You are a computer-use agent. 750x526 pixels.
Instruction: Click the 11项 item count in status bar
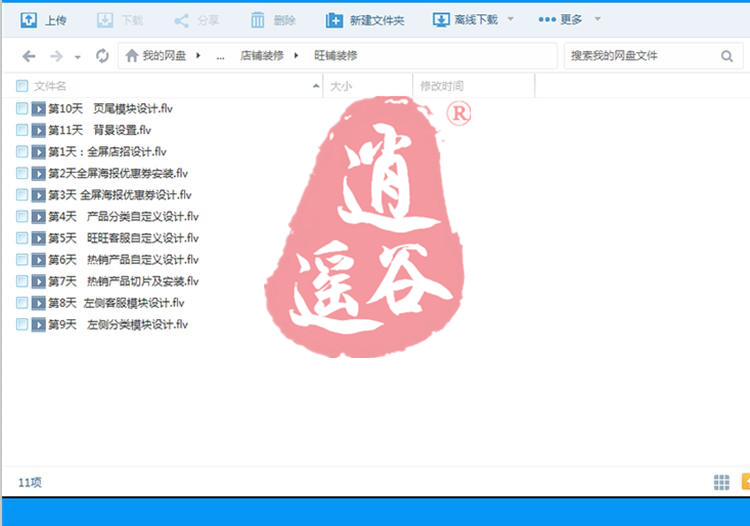(x=30, y=482)
